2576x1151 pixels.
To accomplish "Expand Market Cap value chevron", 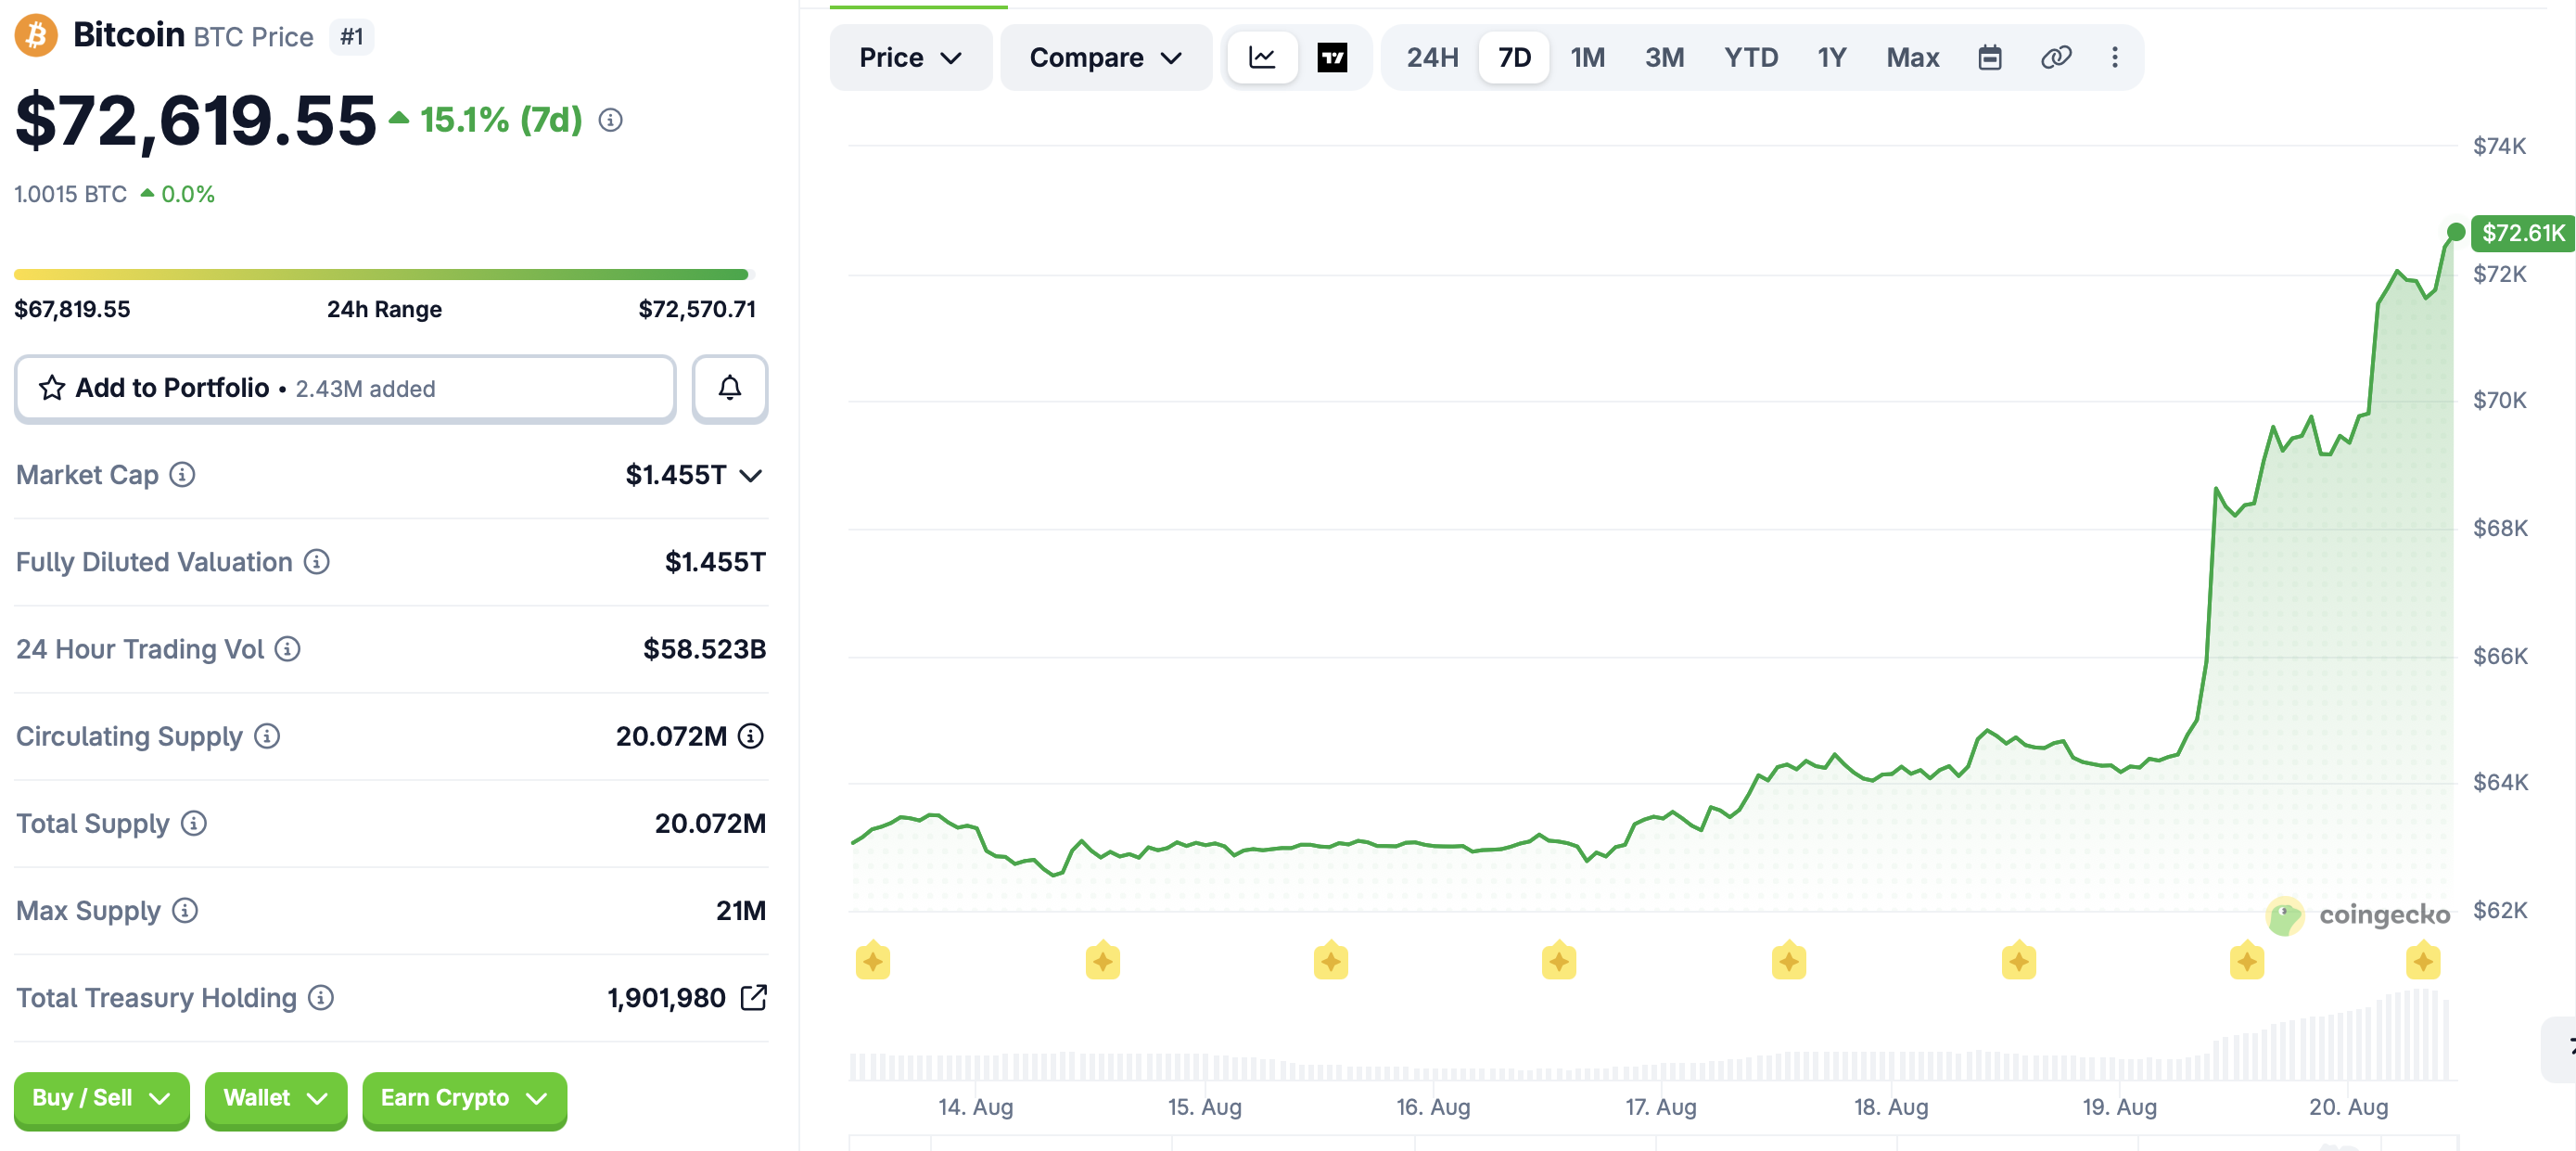I will coord(751,476).
